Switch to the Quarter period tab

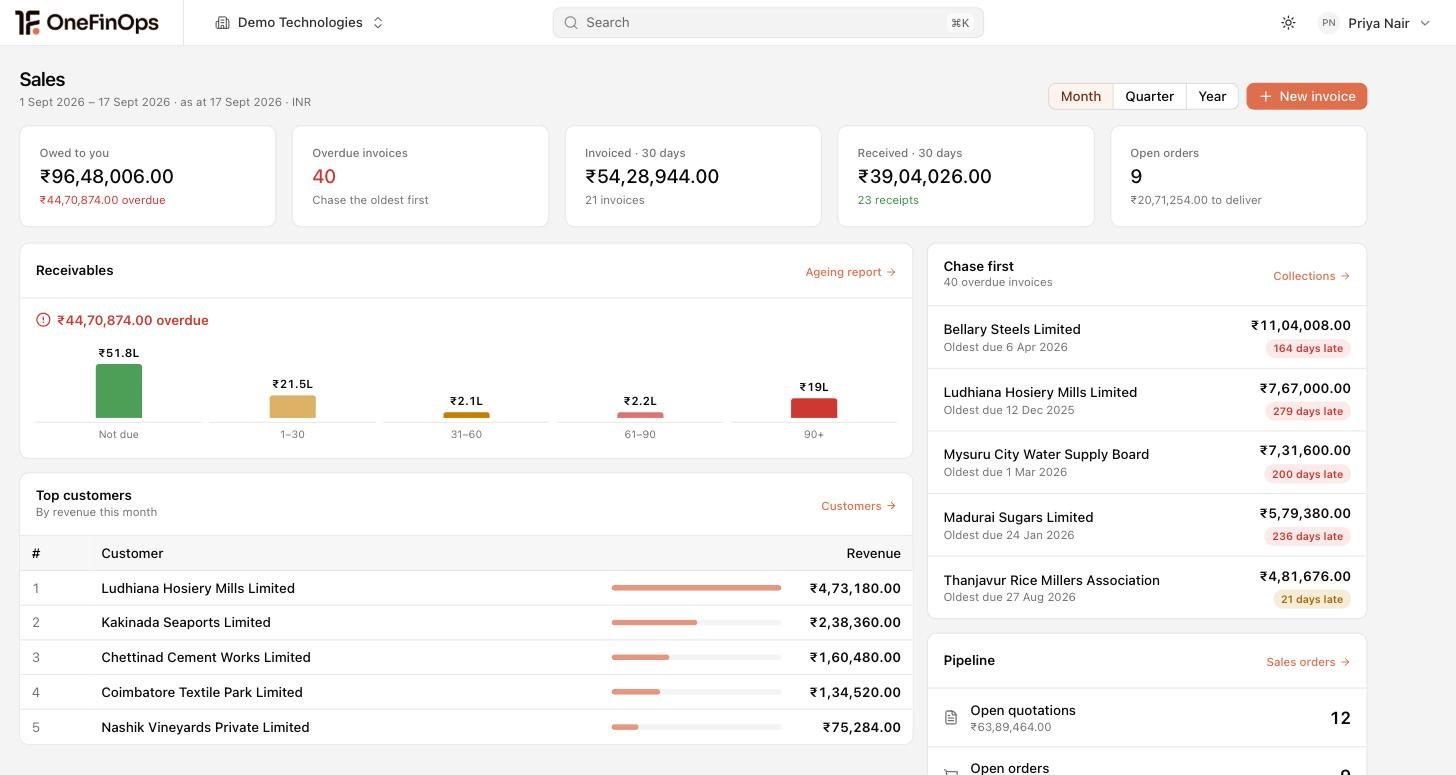click(1149, 96)
